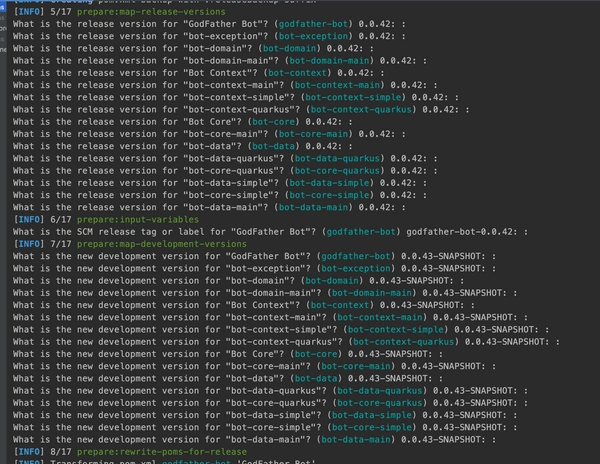Image resolution: width=600 pixels, height=464 pixels.
Task: Click the prepare:input-variables goal text
Action: [126, 219]
